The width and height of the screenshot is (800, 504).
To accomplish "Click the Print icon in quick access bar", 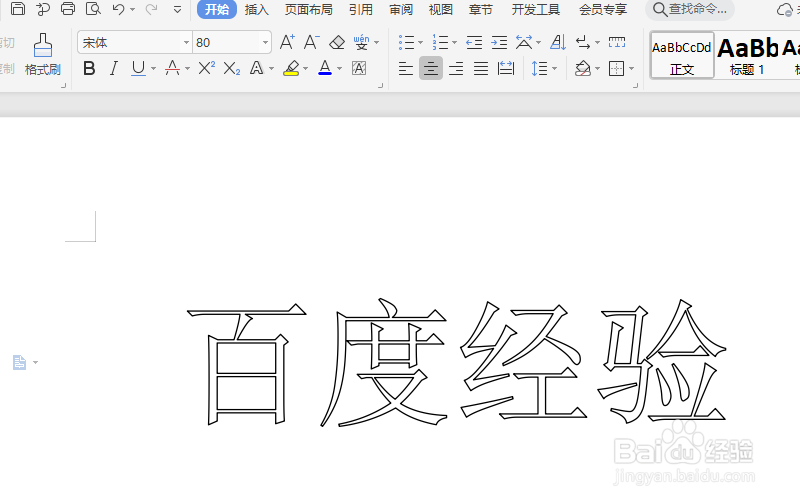I will (x=68, y=8).
